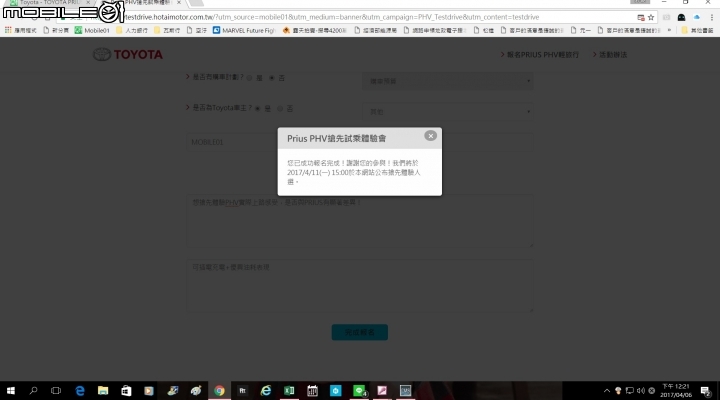720x400 pixels.
Task: Open the Mobile01 bookmark
Action: [x=92, y=30]
